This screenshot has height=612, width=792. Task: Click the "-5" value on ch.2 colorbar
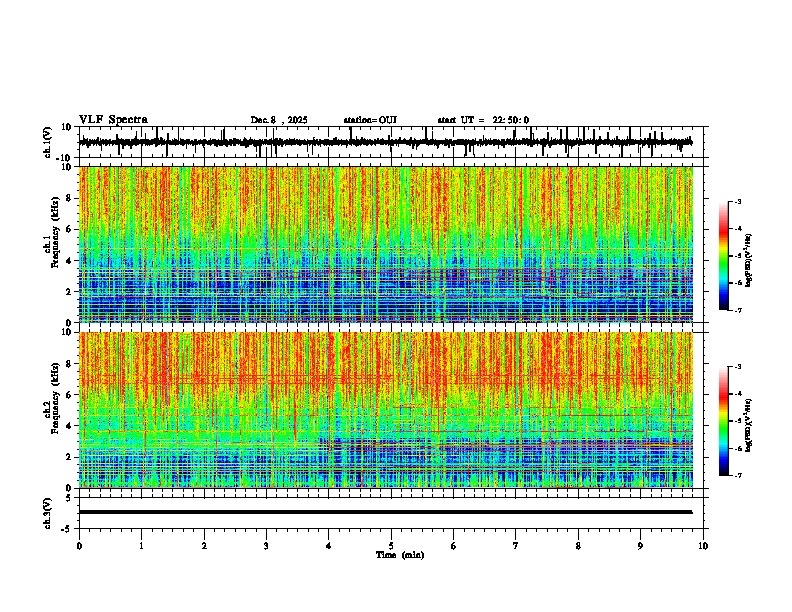click(738, 421)
